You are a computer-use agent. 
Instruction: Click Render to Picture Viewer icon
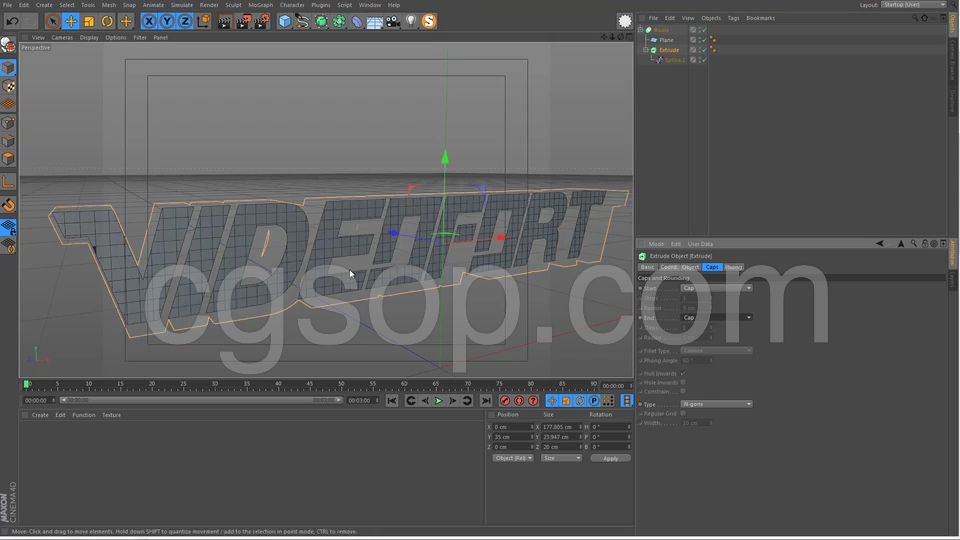click(243, 22)
